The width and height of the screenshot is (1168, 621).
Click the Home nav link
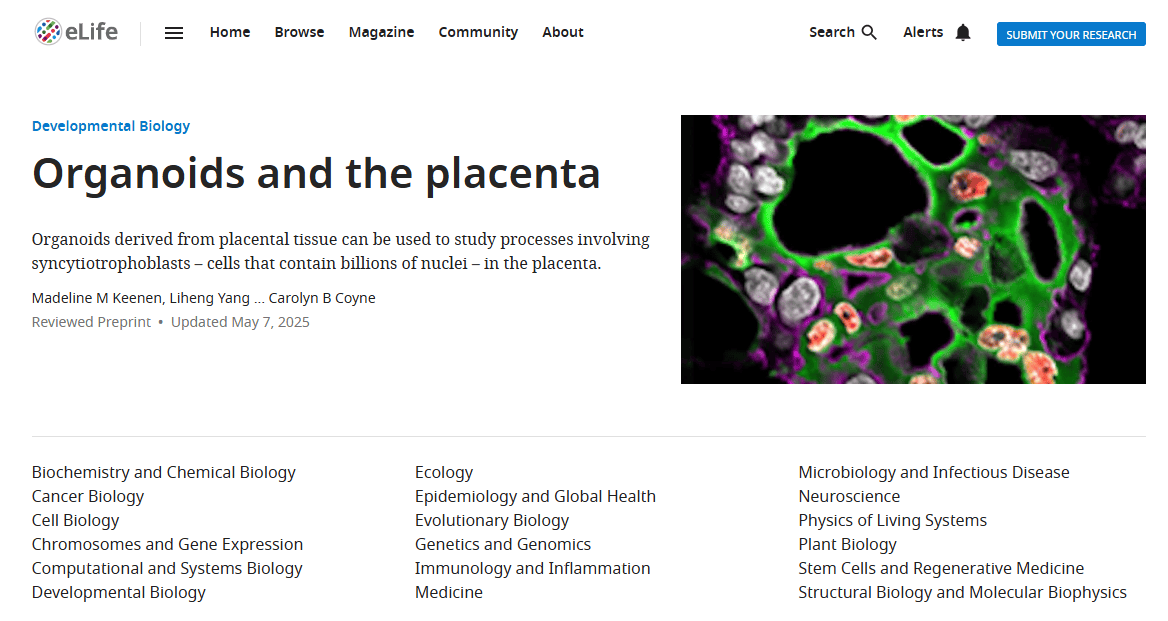coord(230,32)
